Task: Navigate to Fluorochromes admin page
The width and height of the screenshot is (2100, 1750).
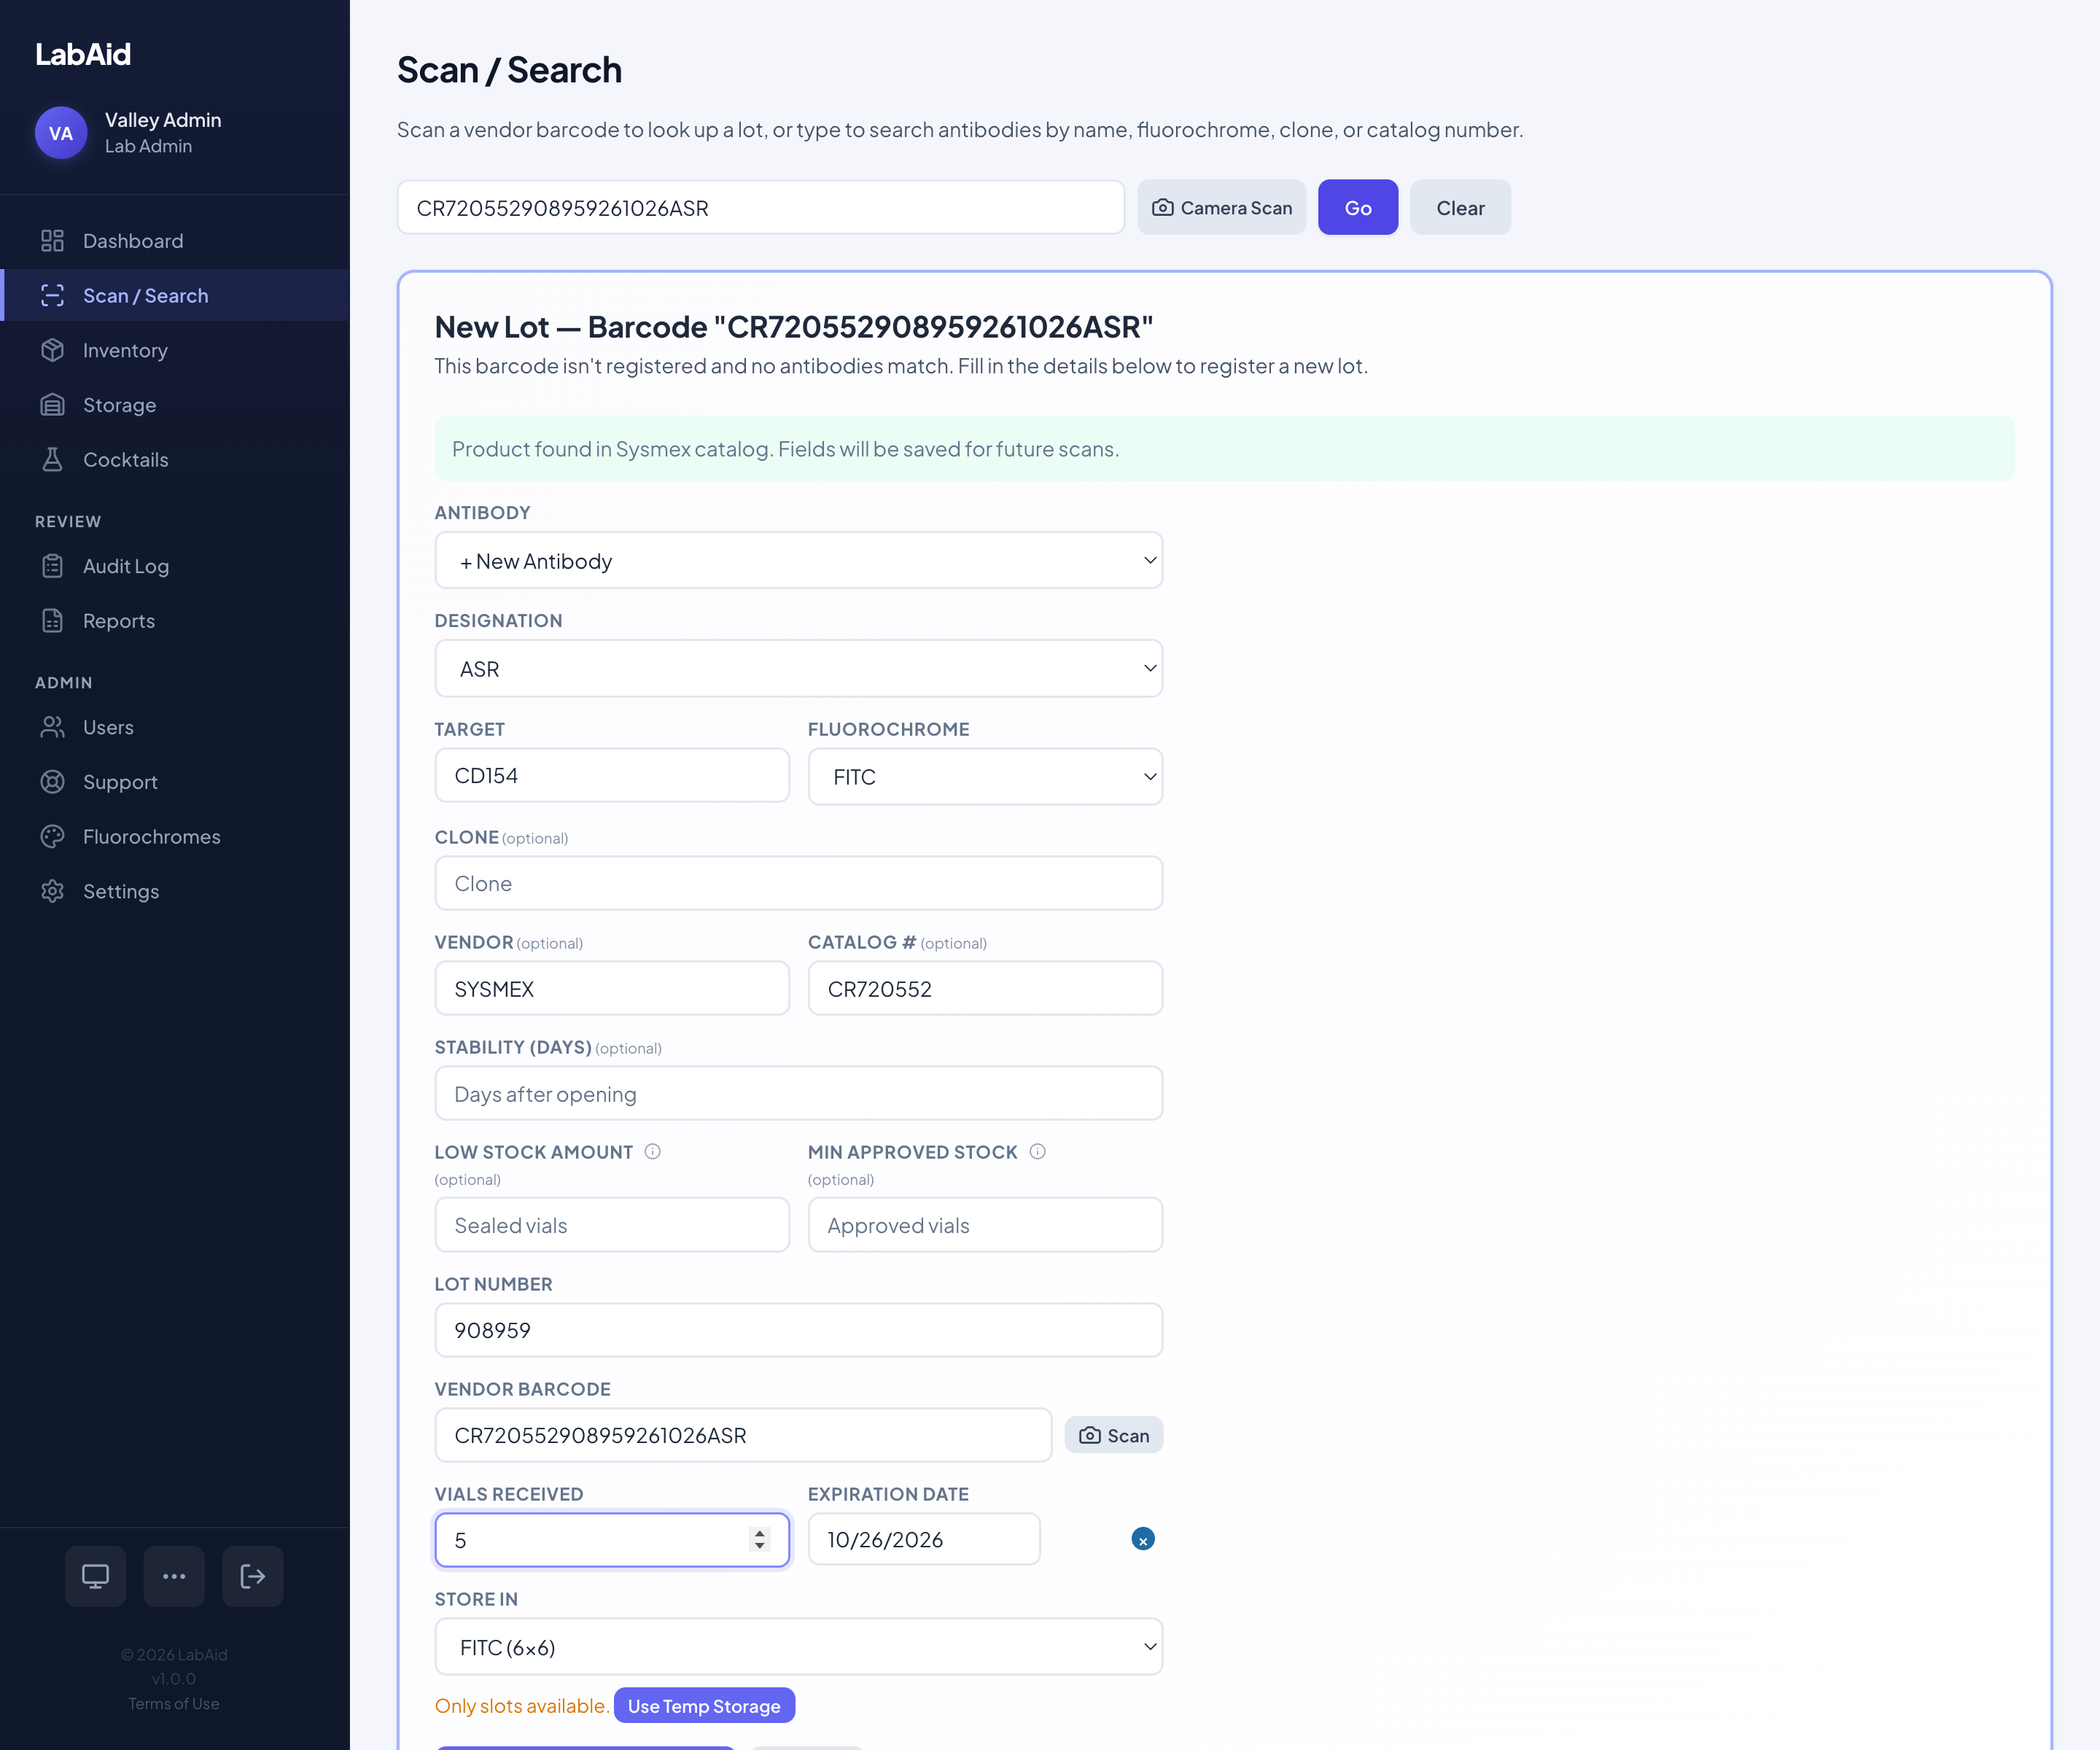Action: pos(151,836)
